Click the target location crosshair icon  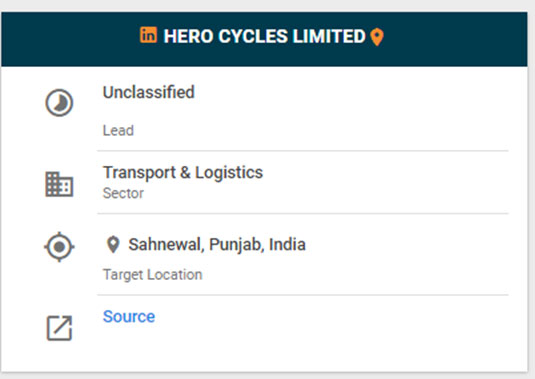pyautogui.click(x=59, y=247)
